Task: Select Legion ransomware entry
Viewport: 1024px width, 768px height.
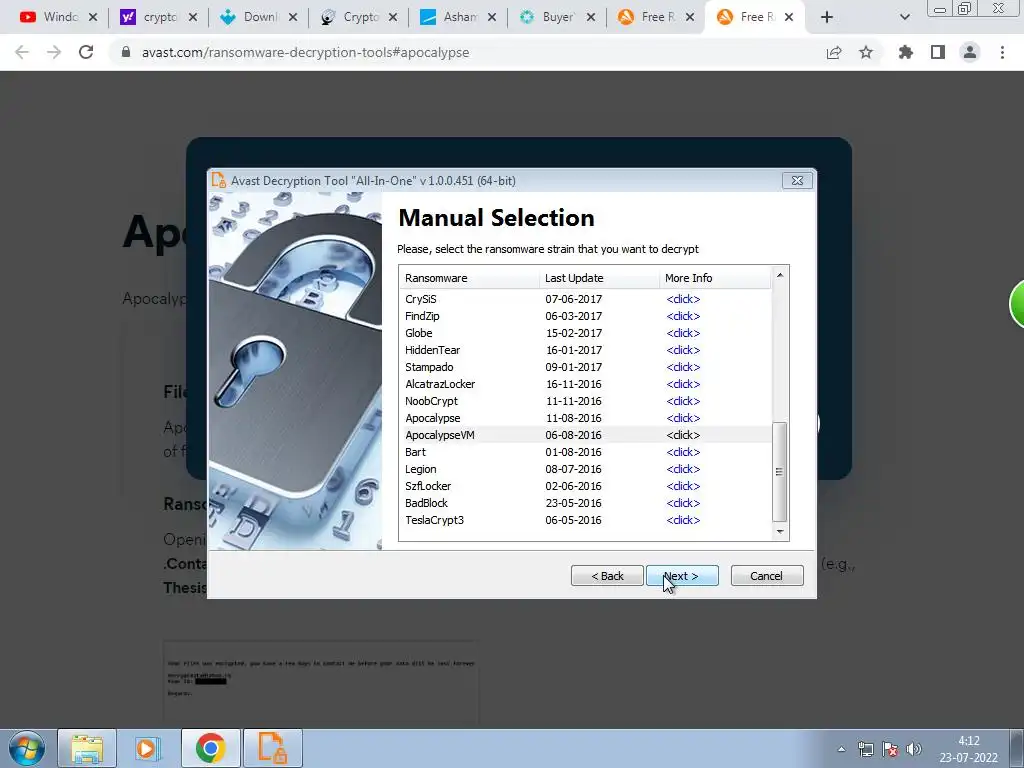Action: [585, 469]
